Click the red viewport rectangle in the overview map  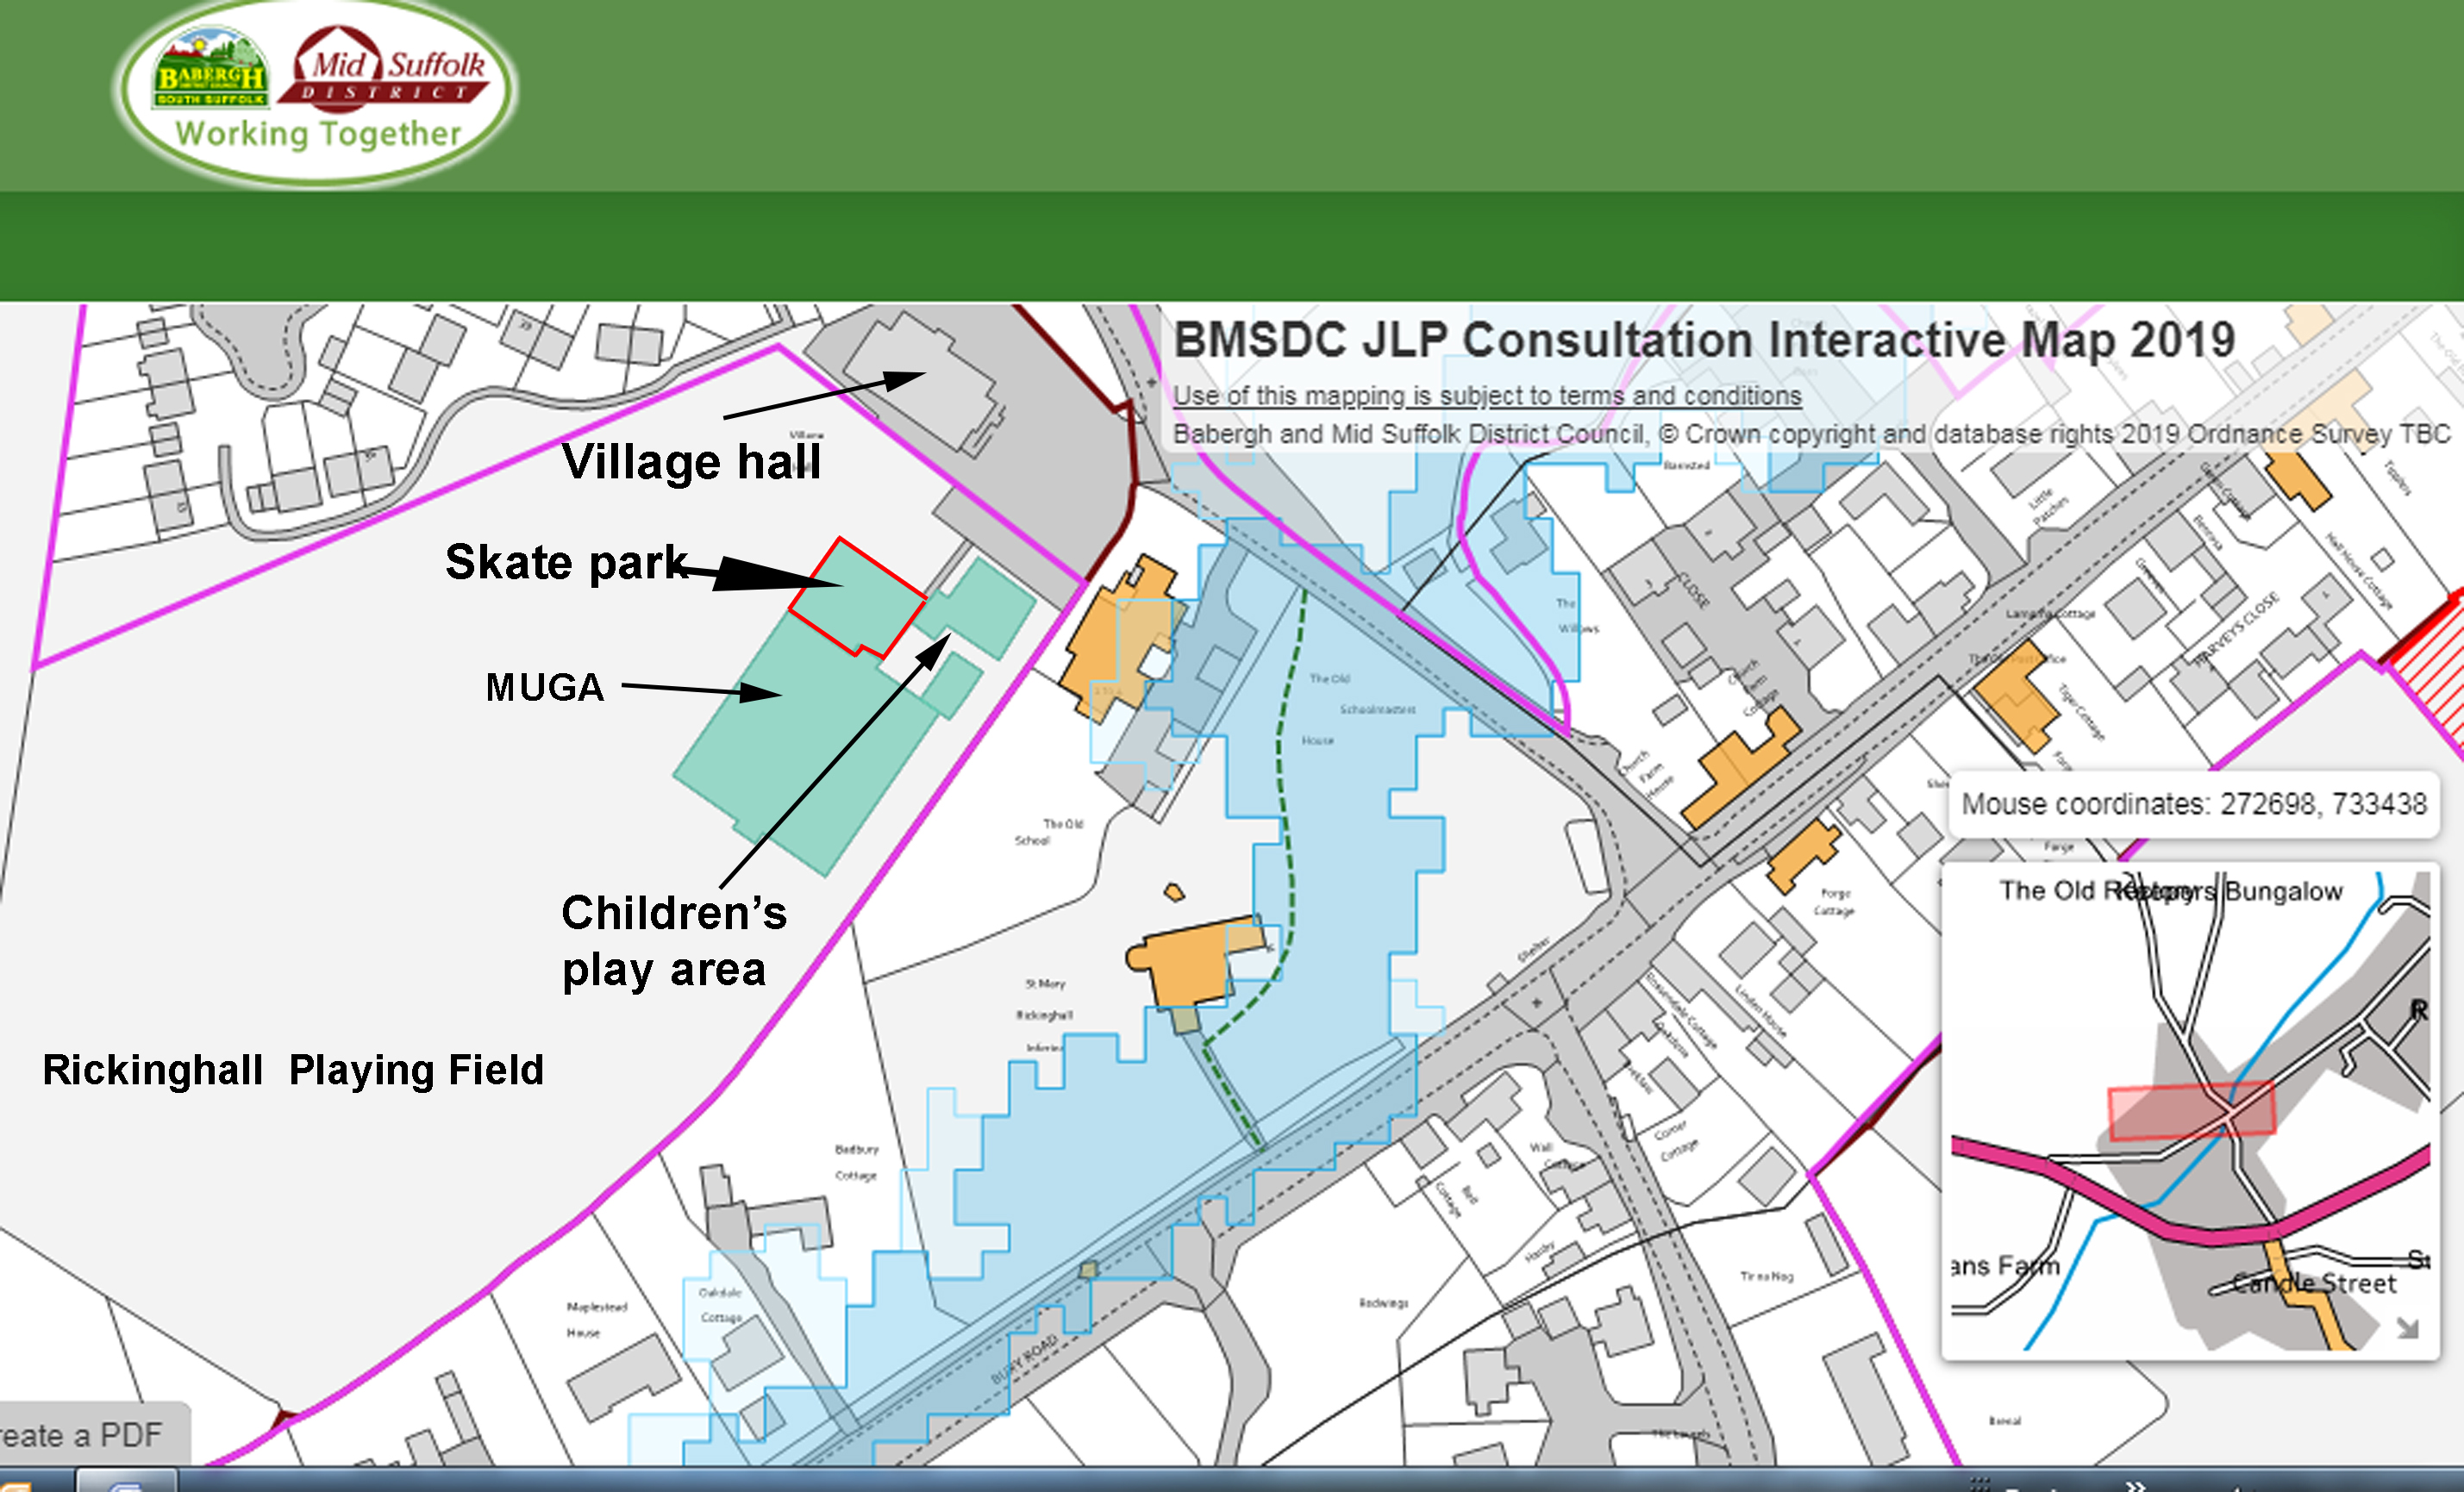click(2191, 1110)
